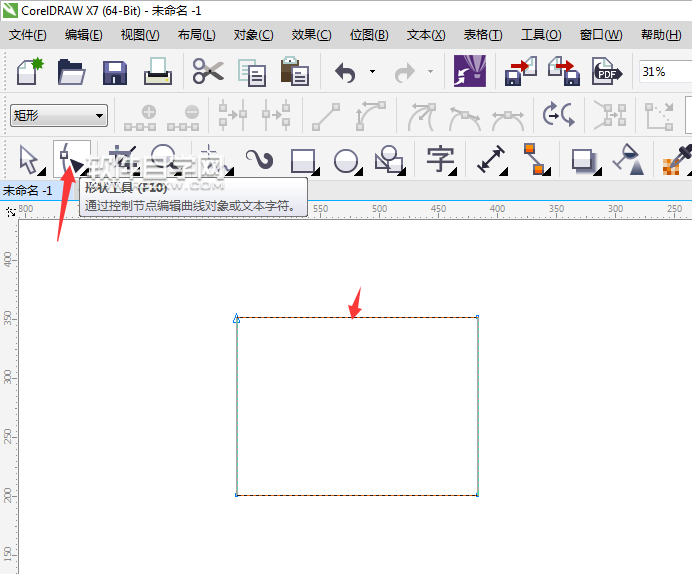Open the 位图(B) menu

click(x=369, y=35)
